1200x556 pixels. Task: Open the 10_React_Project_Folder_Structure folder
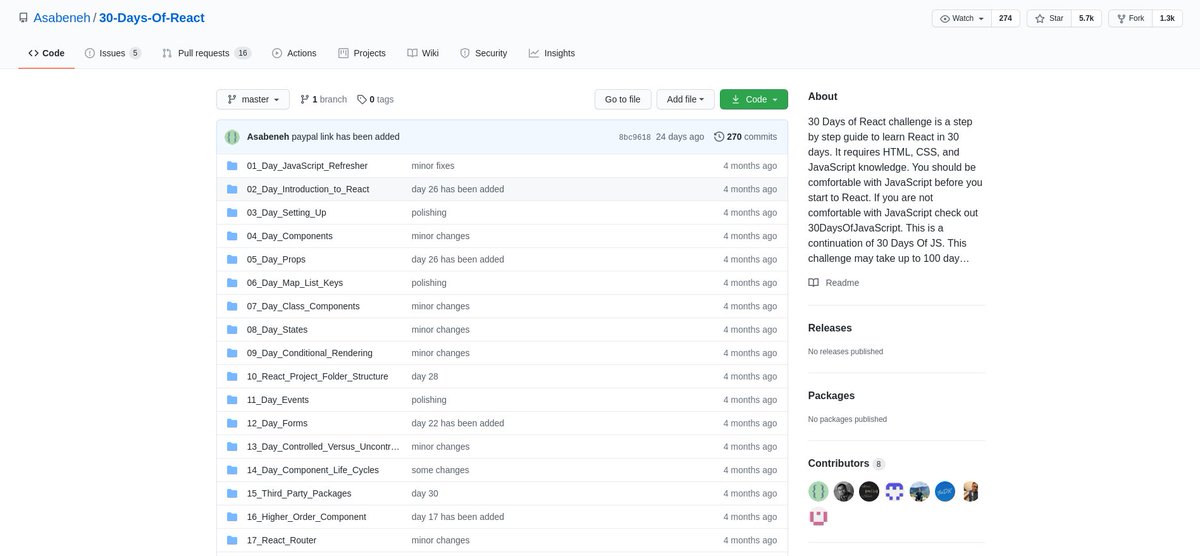[317, 377]
